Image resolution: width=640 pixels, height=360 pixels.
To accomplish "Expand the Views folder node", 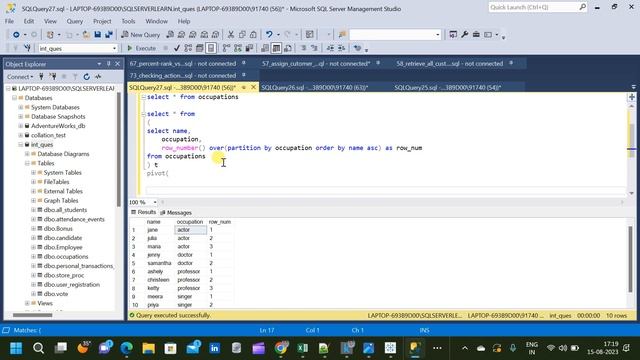I will 27,303.
